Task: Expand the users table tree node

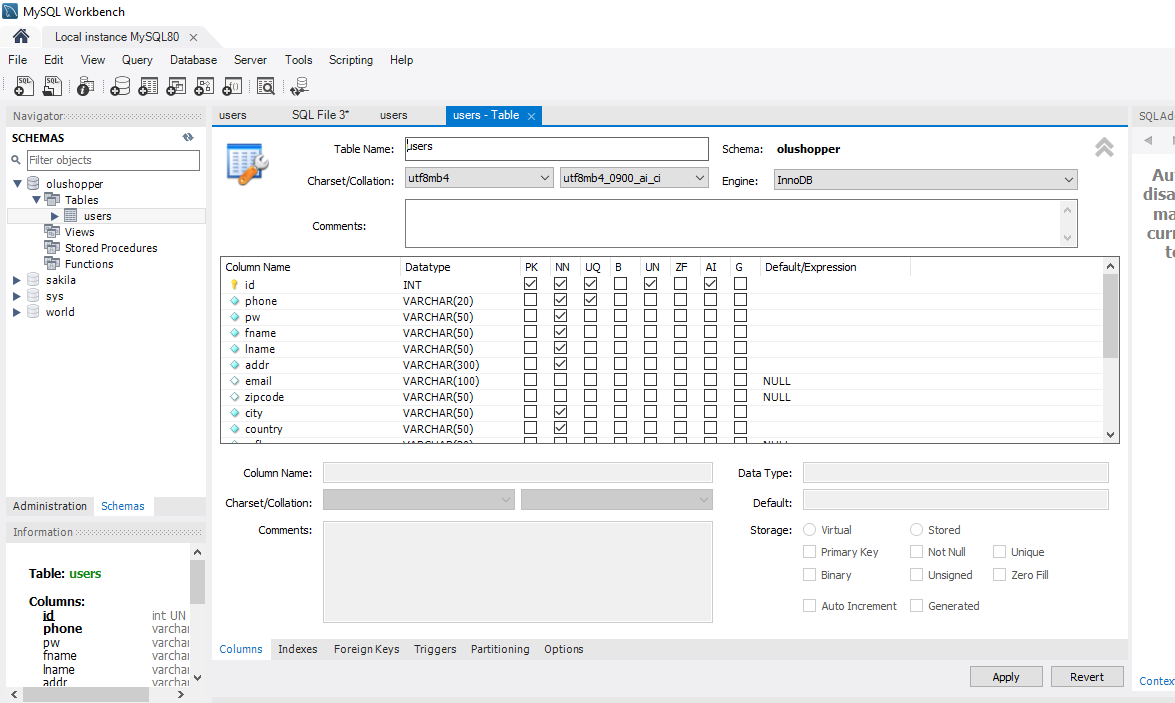Action: pyautogui.click(x=54, y=216)
